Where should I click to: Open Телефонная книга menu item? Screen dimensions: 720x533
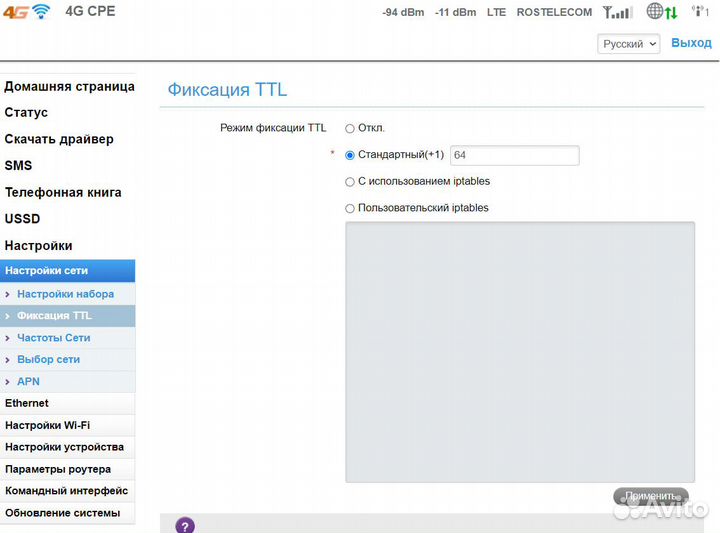pyautogui.click(x=63, y=192)
